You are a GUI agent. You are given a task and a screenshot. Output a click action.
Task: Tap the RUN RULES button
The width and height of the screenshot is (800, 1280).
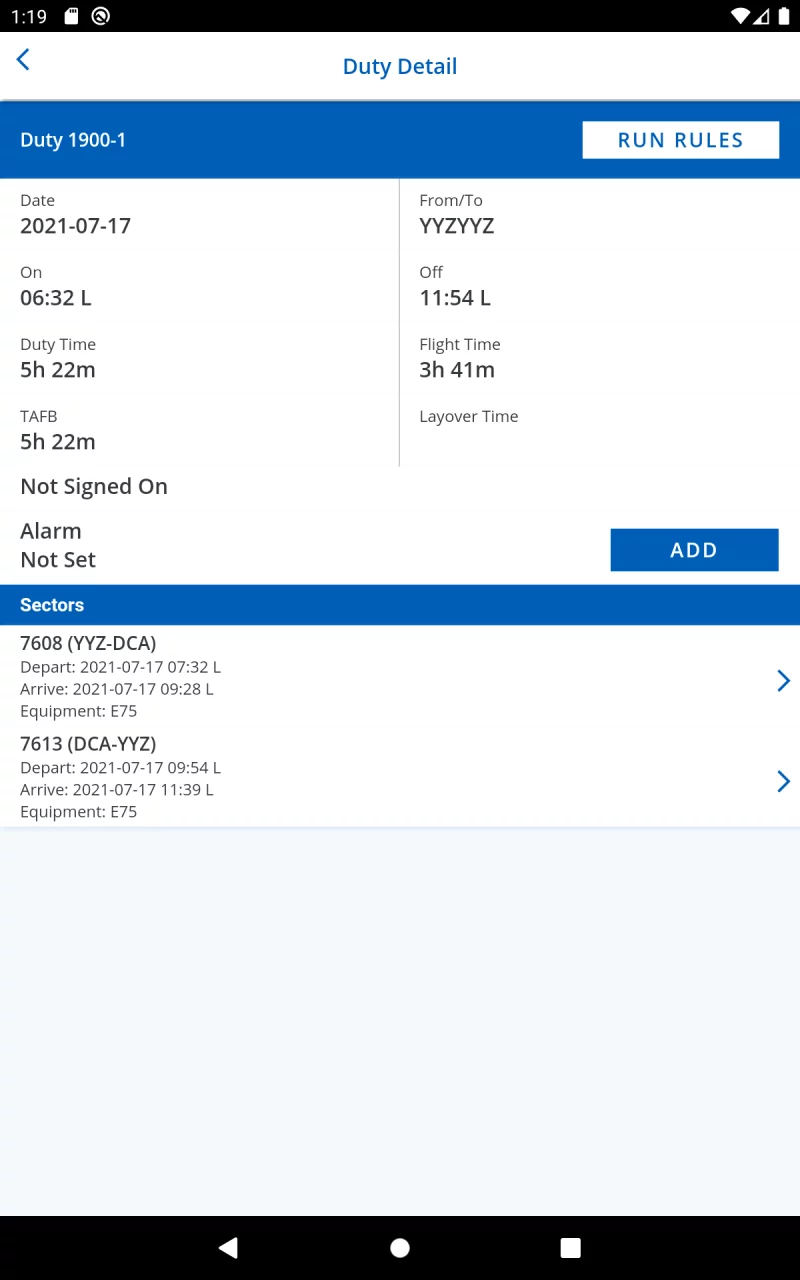(680, 140)
